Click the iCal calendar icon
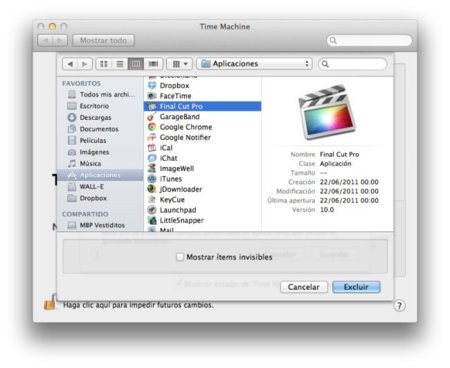This screenshot has width=450, height=368. tap(152, 148)
